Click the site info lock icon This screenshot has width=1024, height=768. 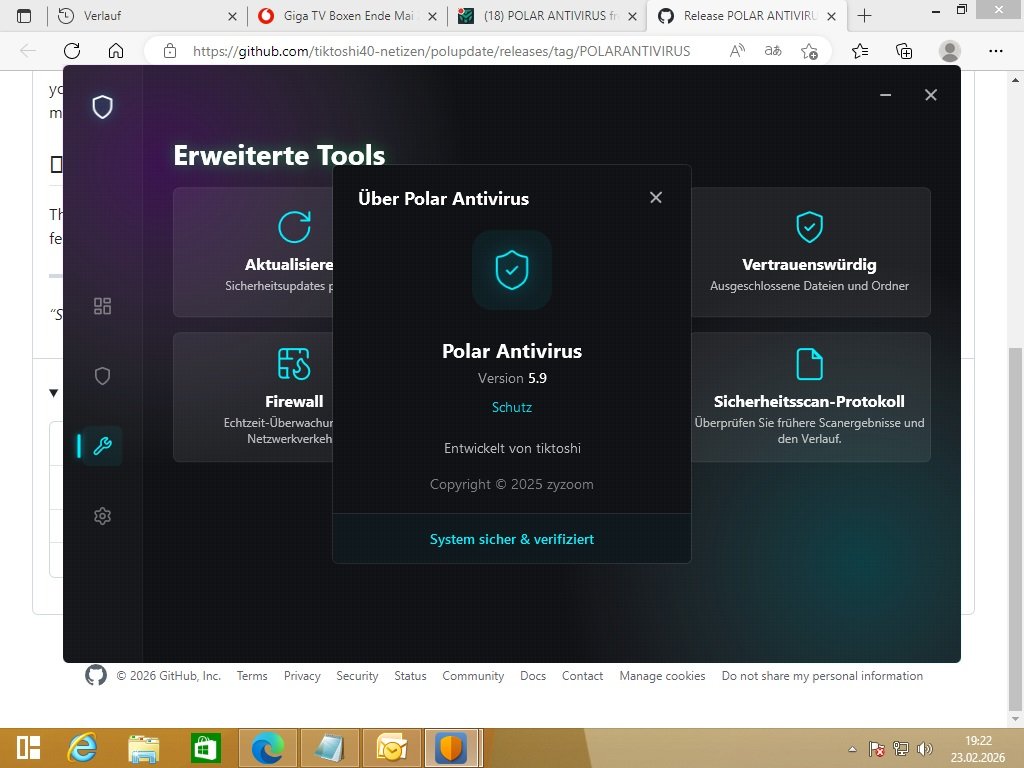pyautogui.click(x=170, y=51)
